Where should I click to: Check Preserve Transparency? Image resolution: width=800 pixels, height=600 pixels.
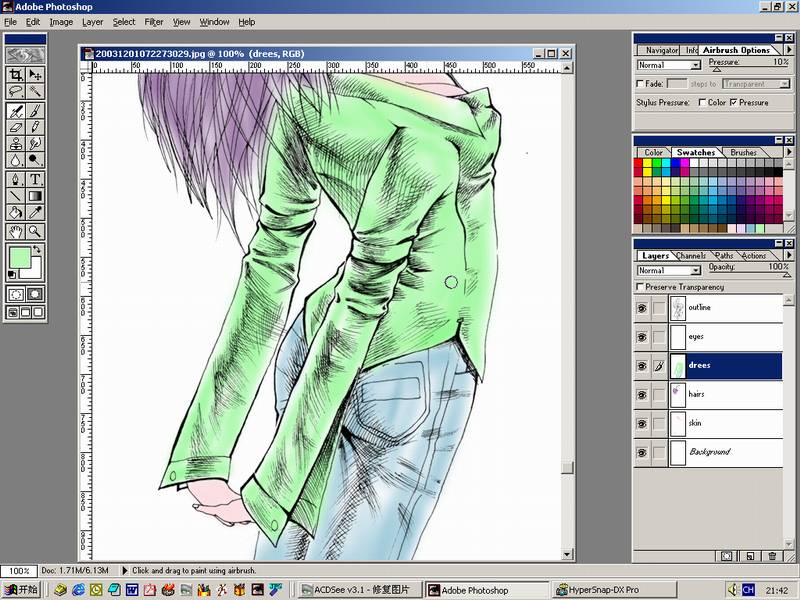(x=640, y=287)
